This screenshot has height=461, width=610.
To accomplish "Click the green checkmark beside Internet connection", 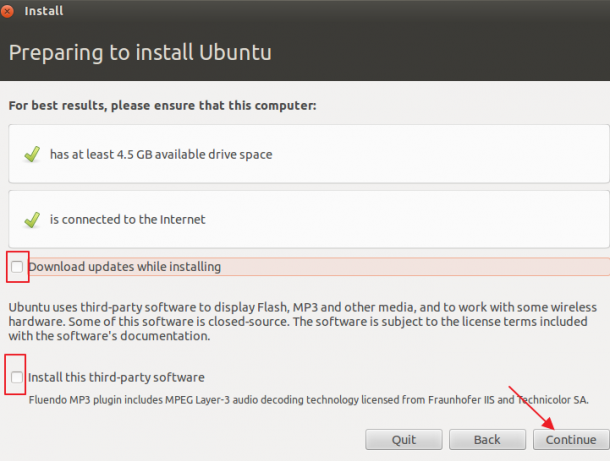I will point(32,220).
